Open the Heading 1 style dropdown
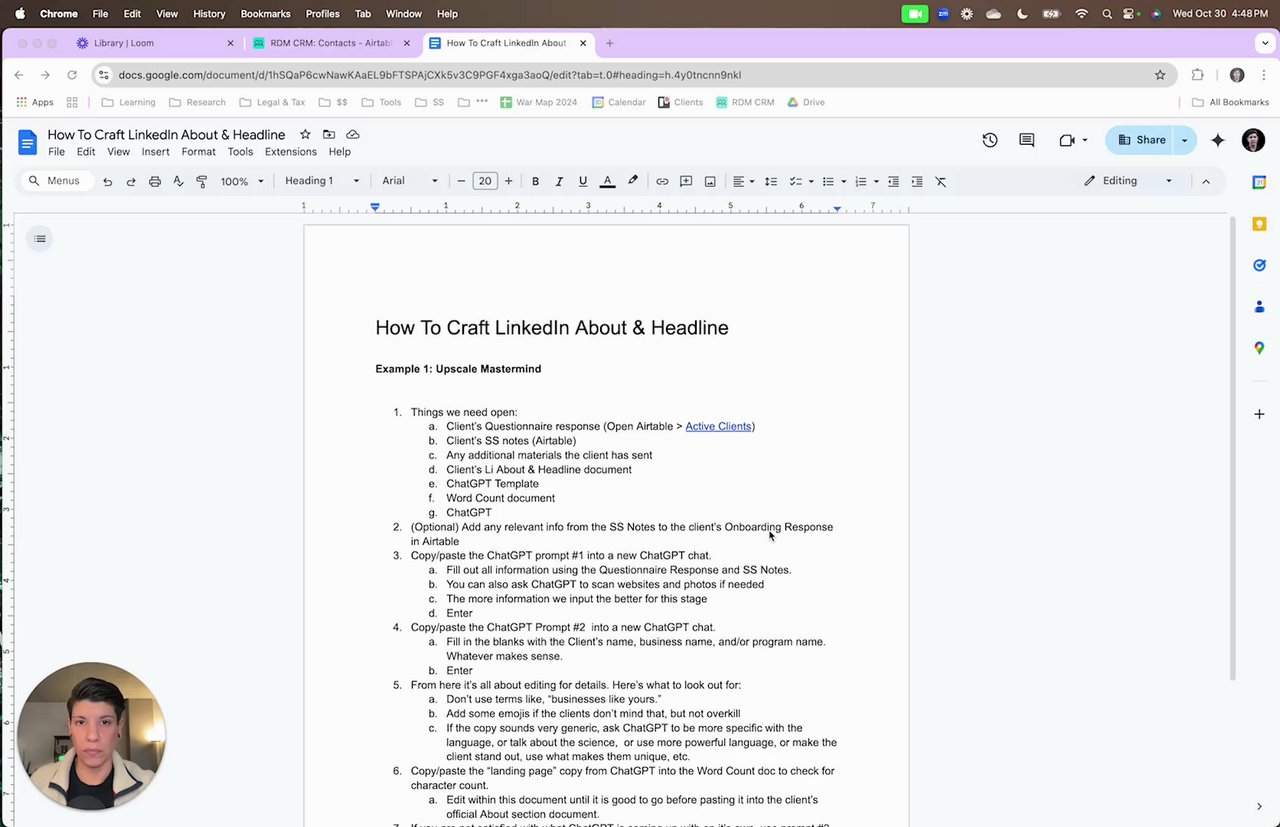 click(x=322, y=181)
